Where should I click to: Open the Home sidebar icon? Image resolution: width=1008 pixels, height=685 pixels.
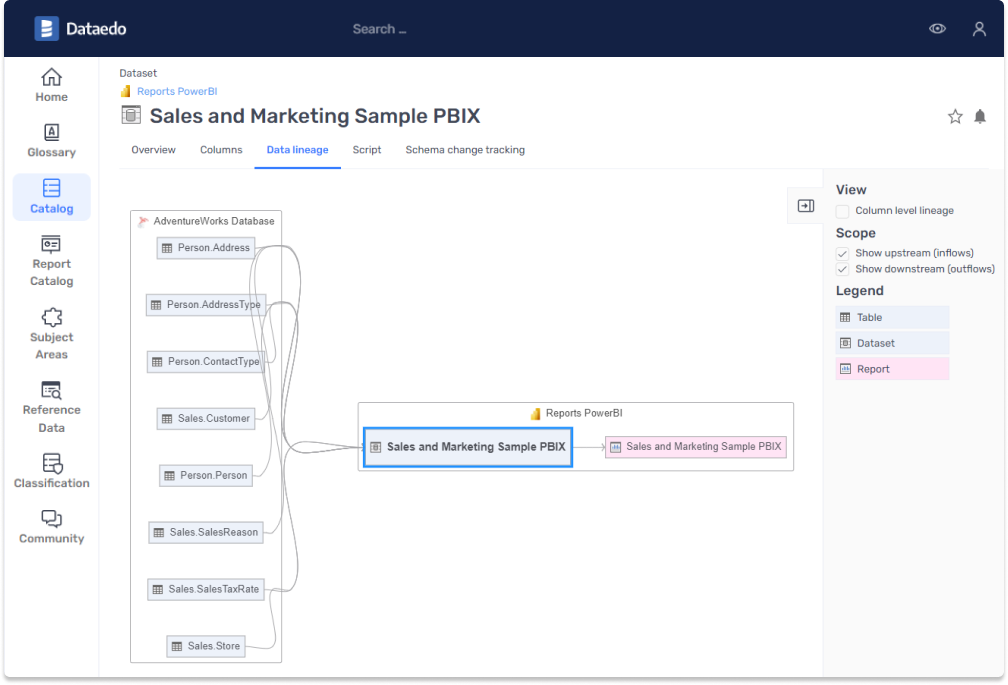tap(51, 78)
